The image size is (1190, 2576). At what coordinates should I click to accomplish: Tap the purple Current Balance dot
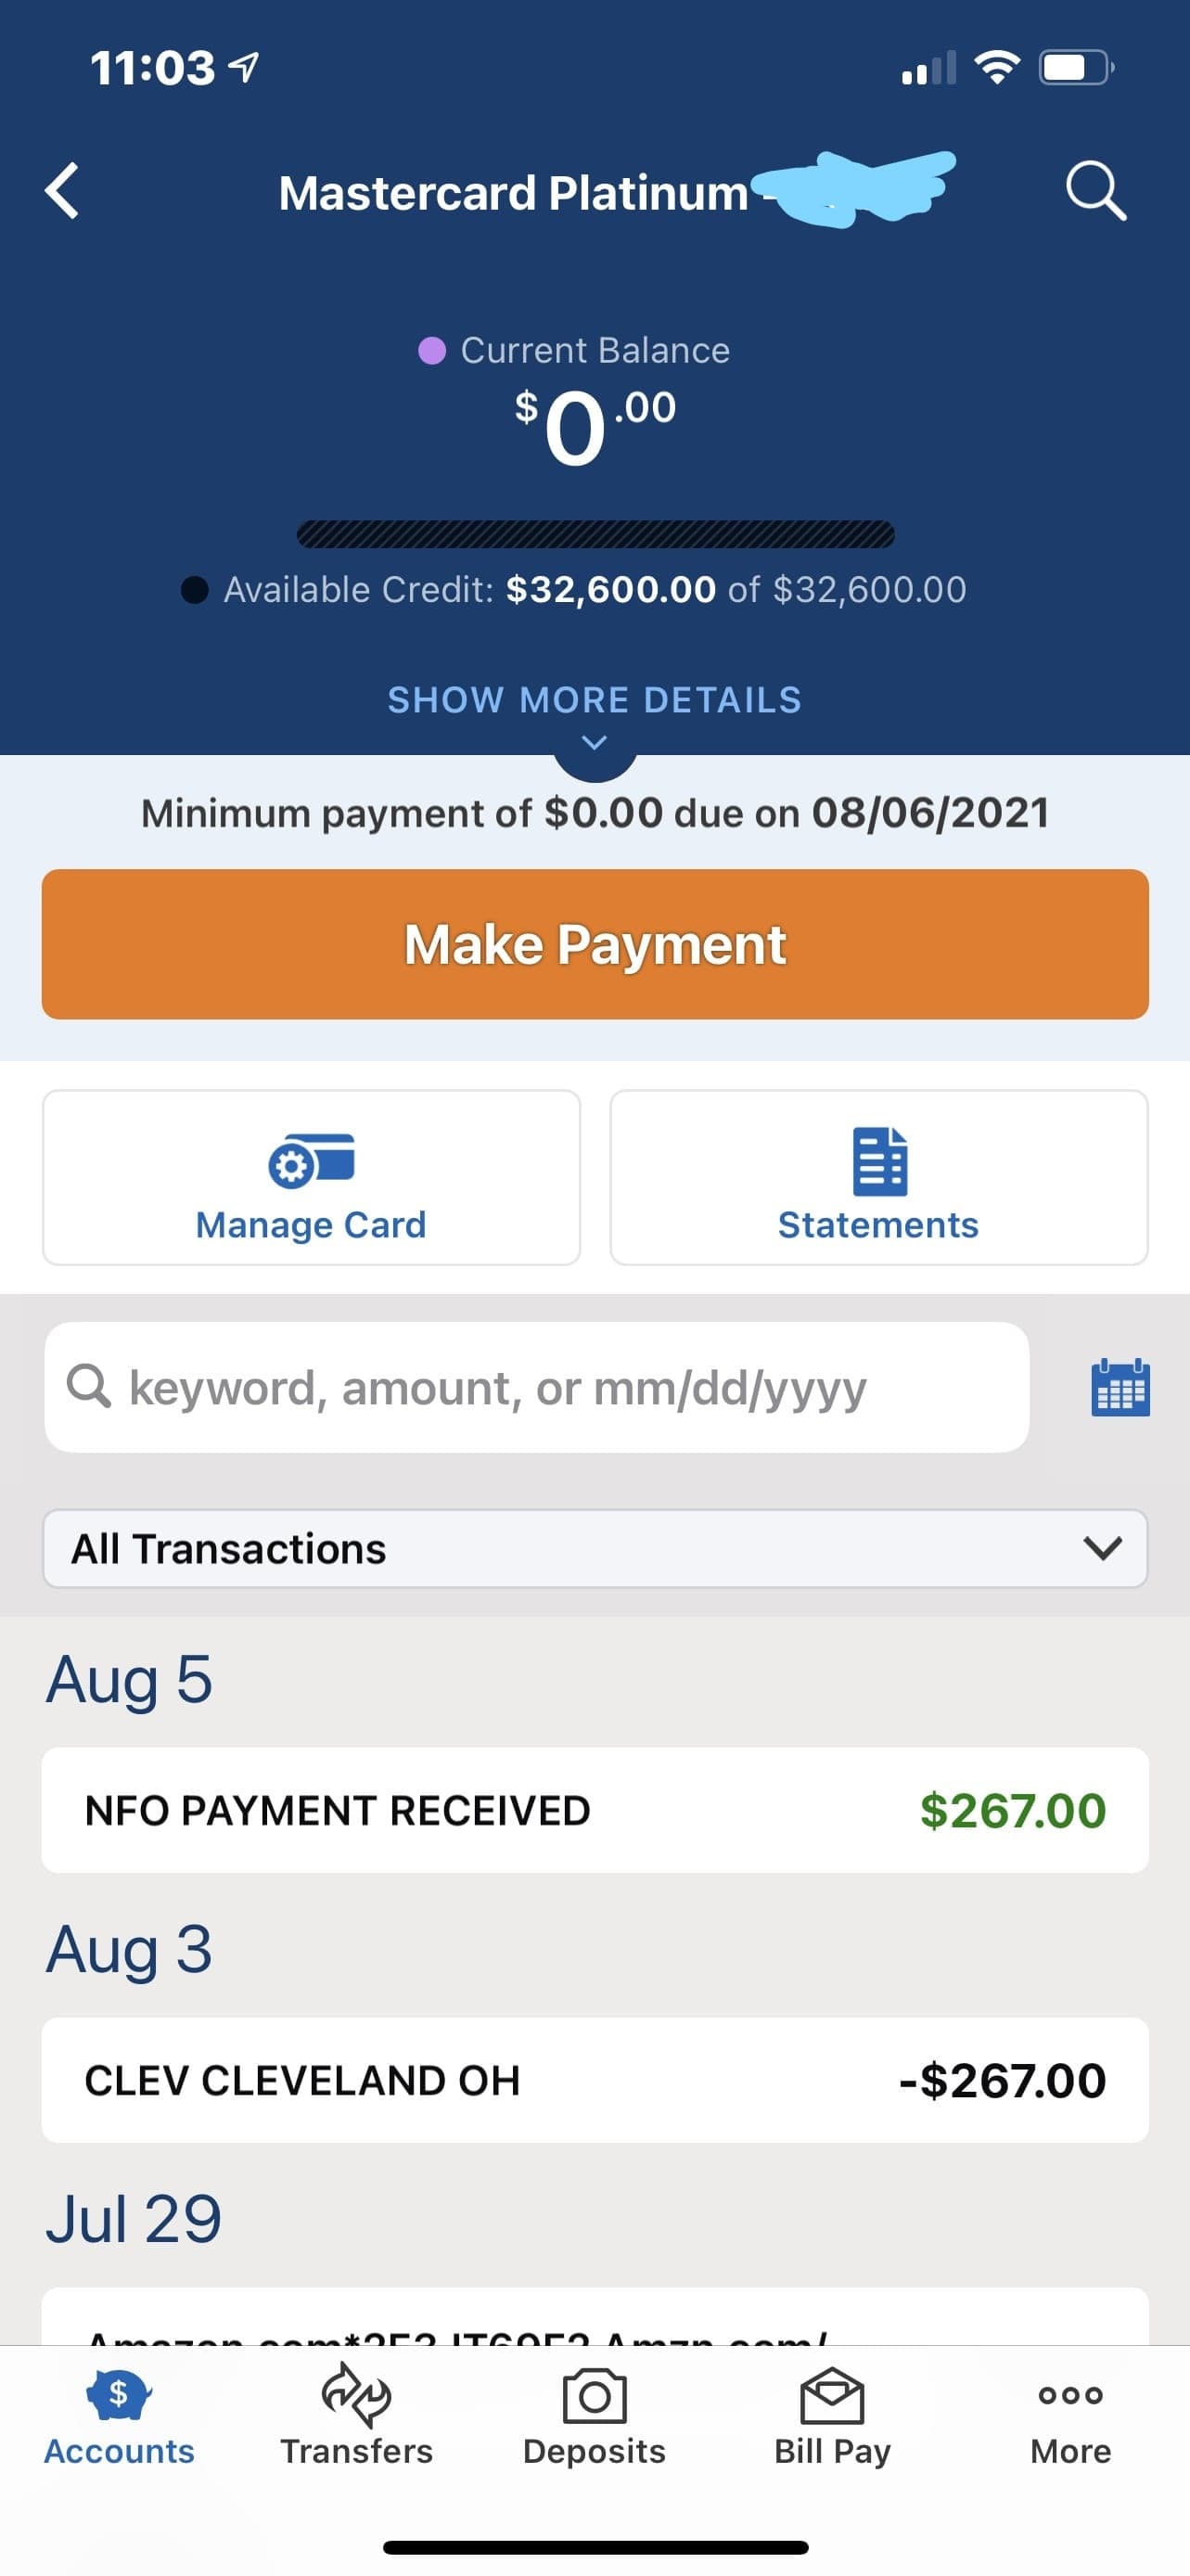click(x=431, y=351)
